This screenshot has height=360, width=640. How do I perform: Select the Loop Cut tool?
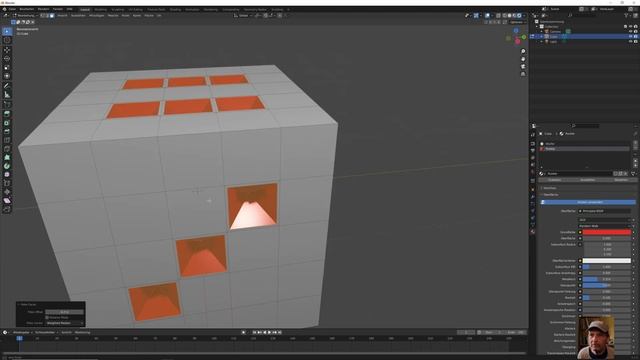[x=7, y=140]
